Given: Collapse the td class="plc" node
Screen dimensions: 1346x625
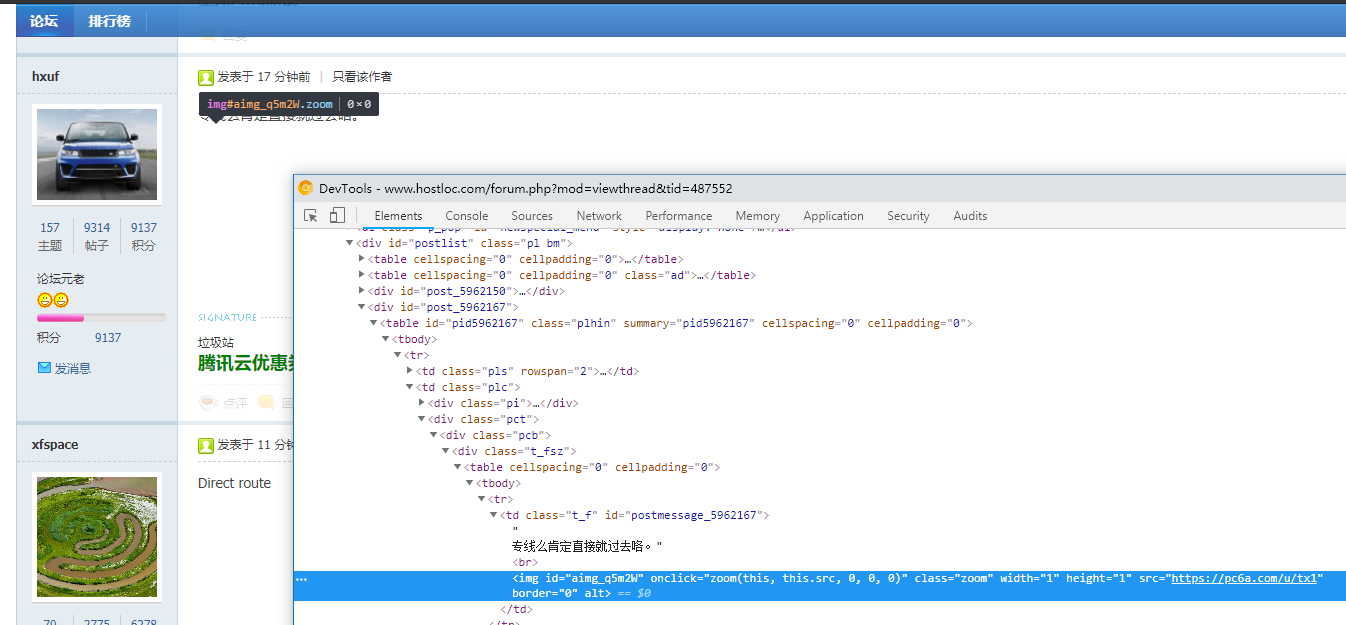Looking at the screenshot, I should point(410,387).
